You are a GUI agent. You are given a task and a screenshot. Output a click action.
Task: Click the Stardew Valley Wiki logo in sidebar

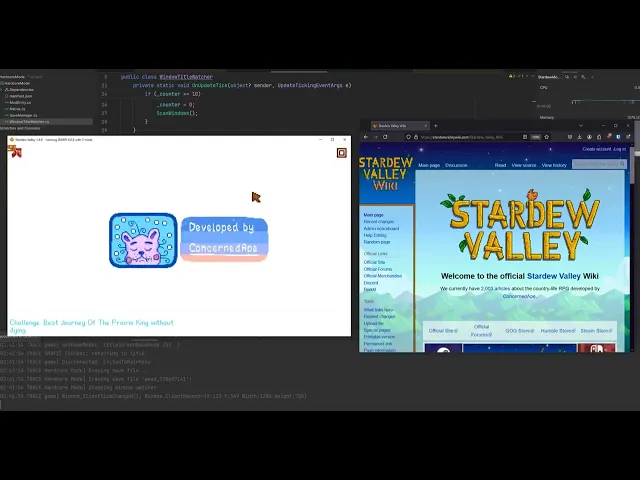click(x=386, y=173)
